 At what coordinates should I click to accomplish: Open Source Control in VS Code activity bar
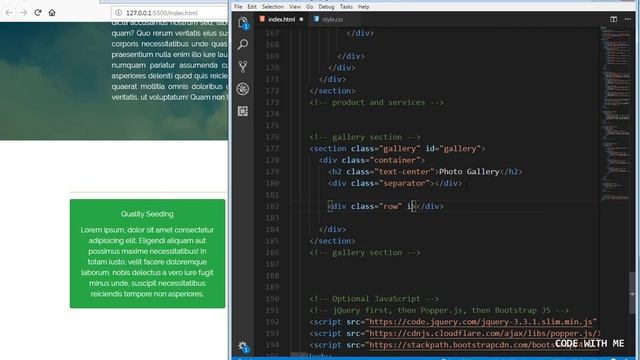[243, 66]
